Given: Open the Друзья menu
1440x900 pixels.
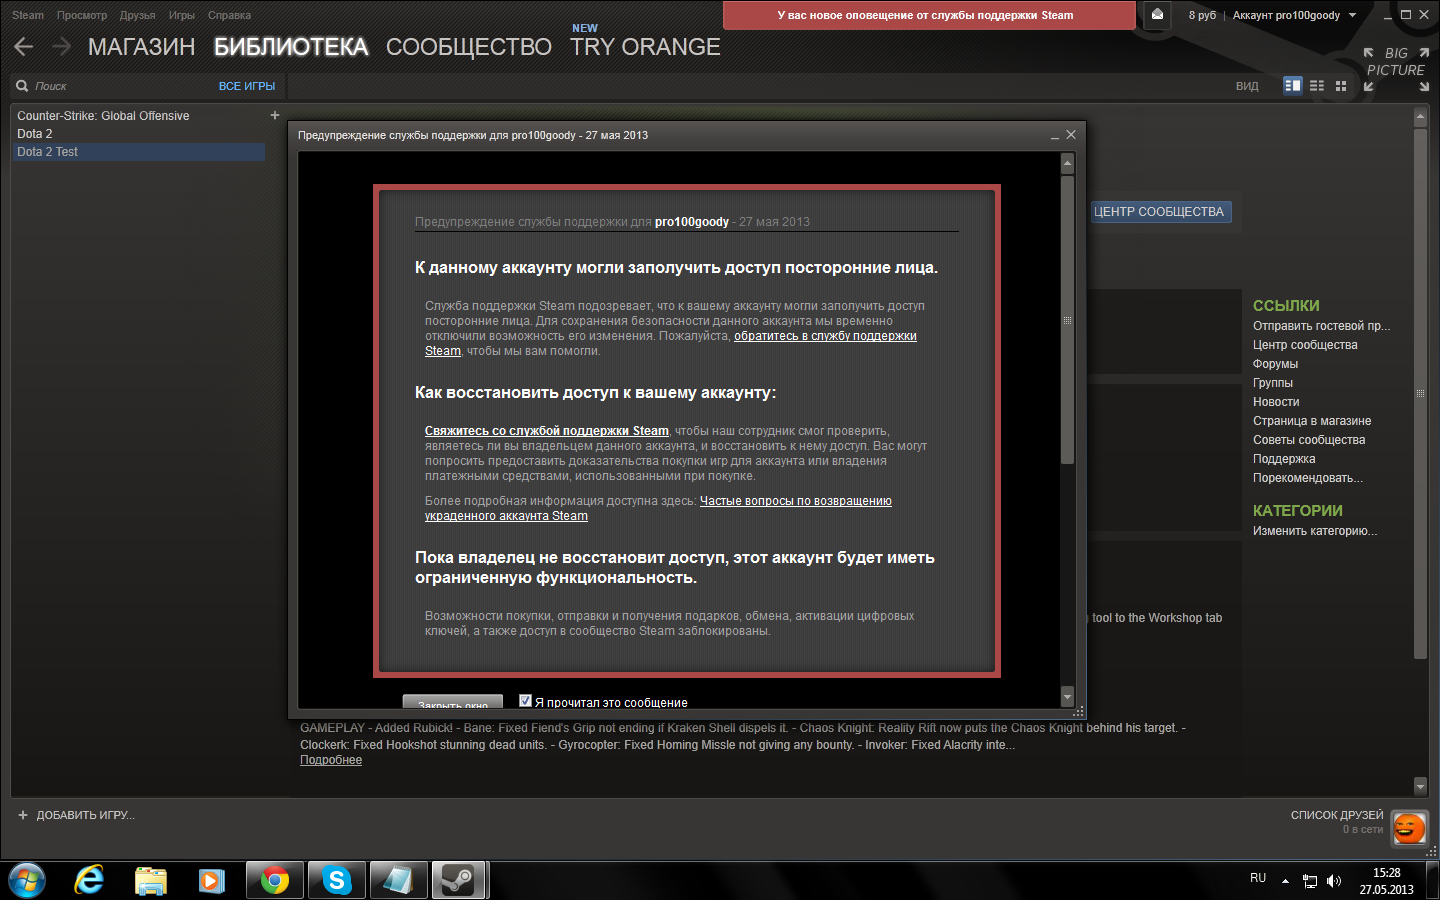Looking at the screenshot, I should pos(138,15).
